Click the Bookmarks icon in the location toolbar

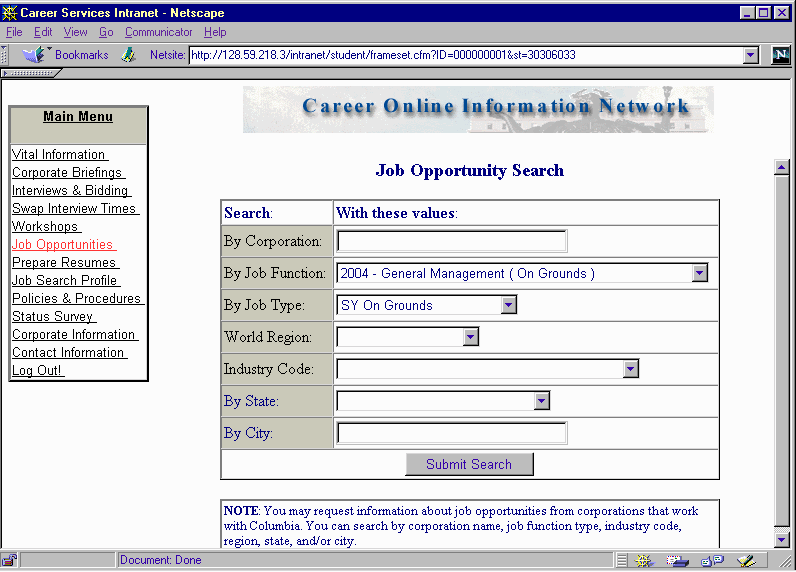pyautogui.click(x=37, y=55)
